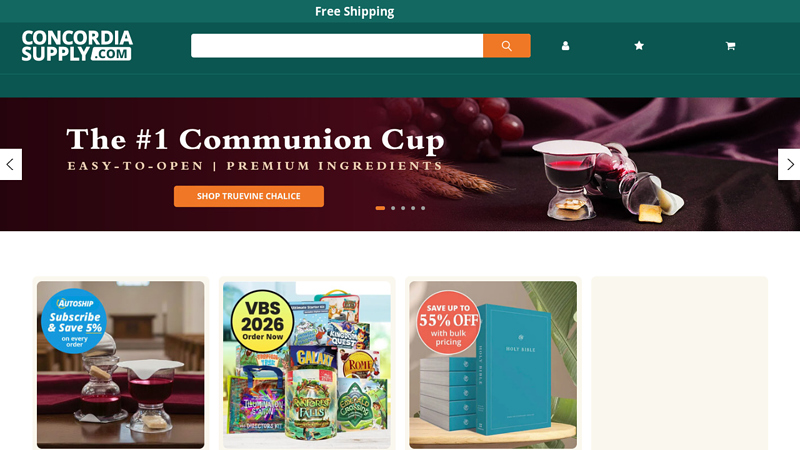Select the first carousel indicator dot

(380, 208)
